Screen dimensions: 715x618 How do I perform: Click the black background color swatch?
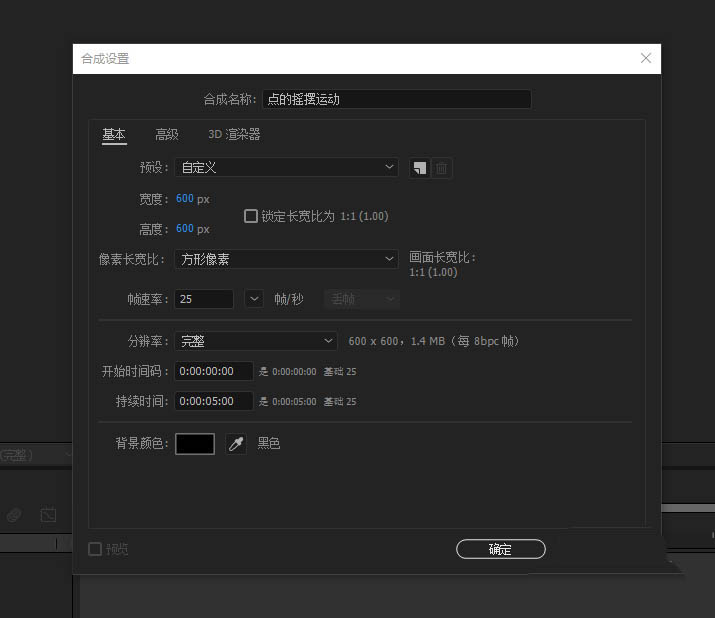tap(195, 444)
